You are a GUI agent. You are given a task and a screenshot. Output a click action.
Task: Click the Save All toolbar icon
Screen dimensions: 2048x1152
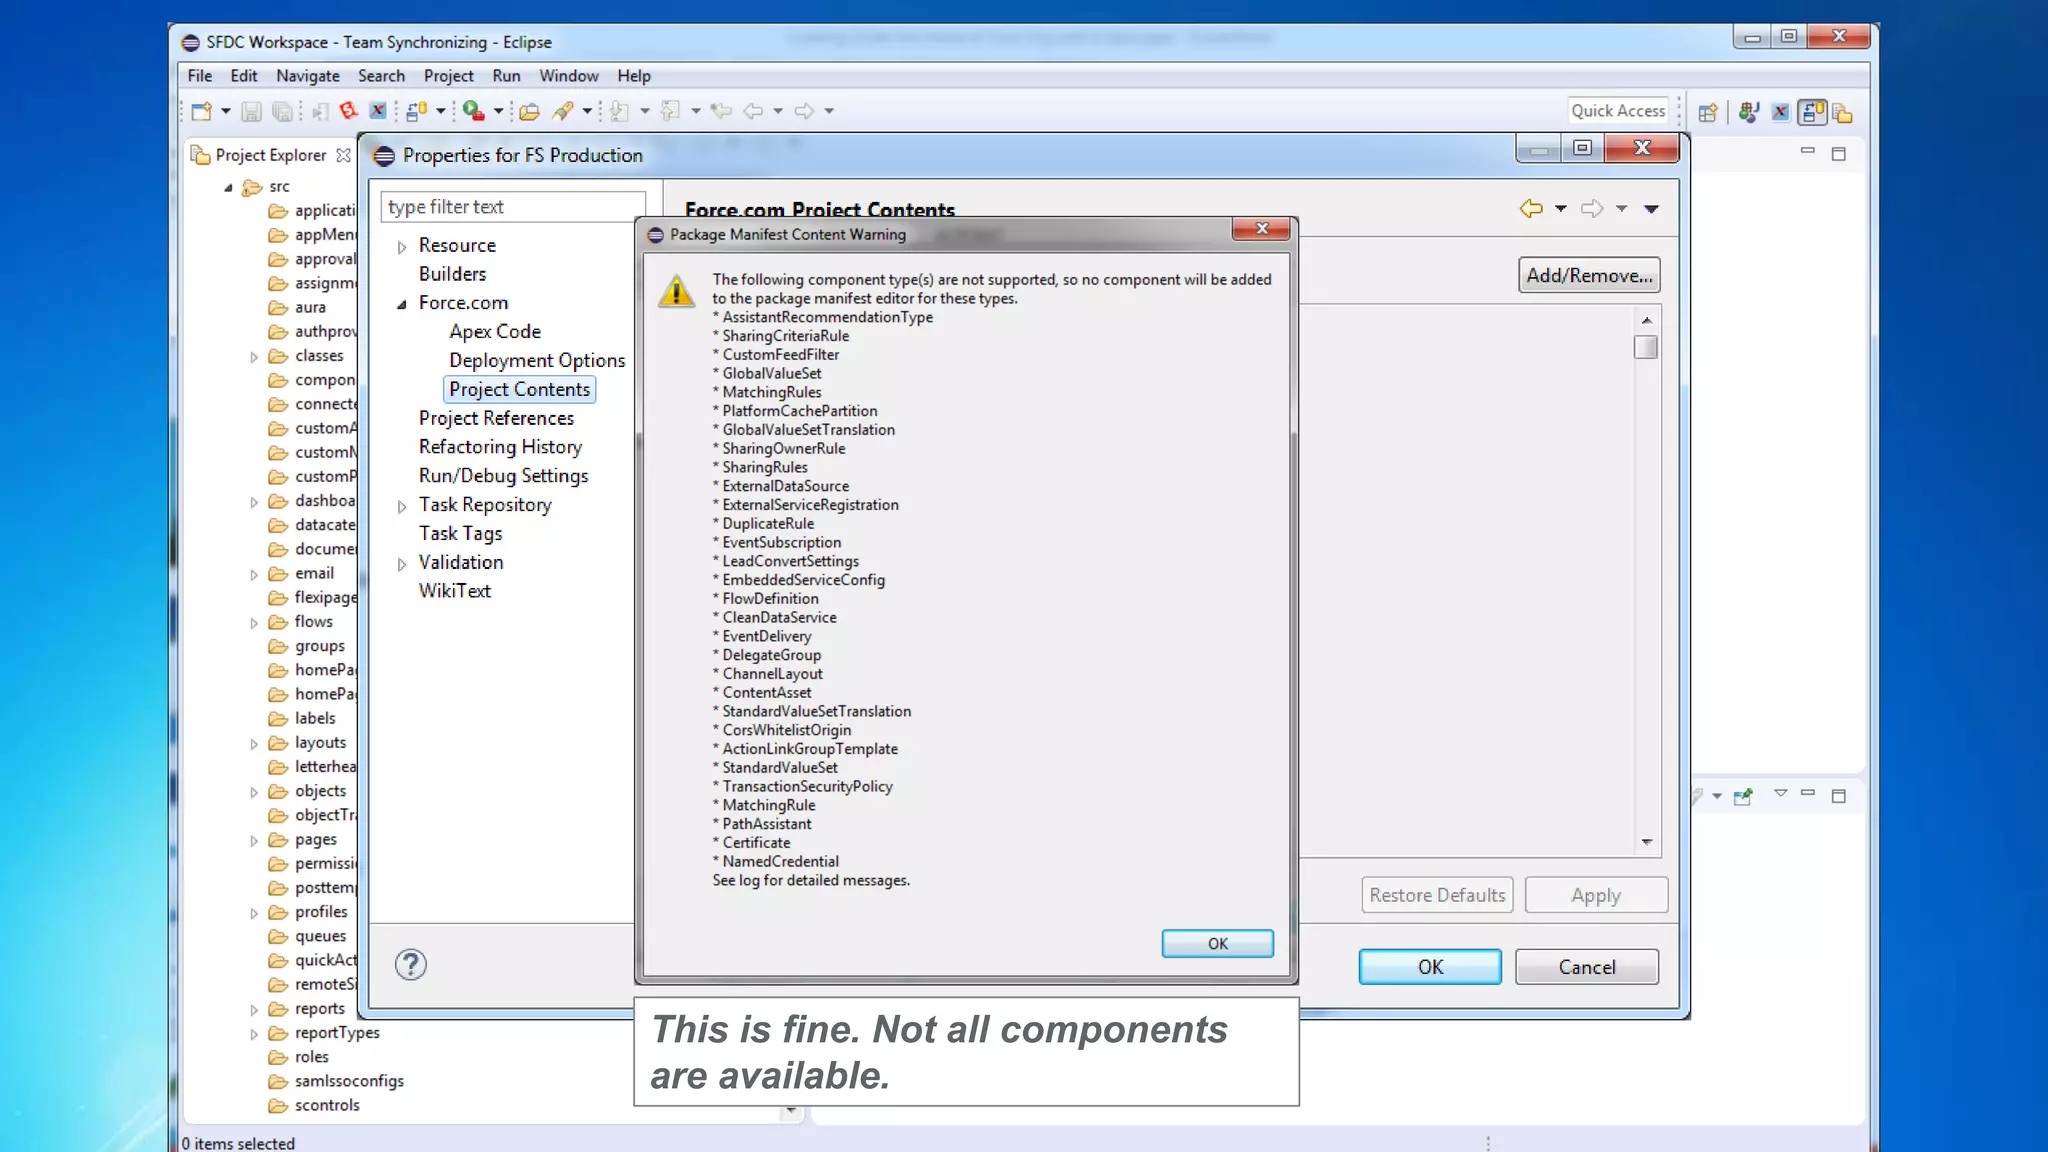click(x=283, y=111)
